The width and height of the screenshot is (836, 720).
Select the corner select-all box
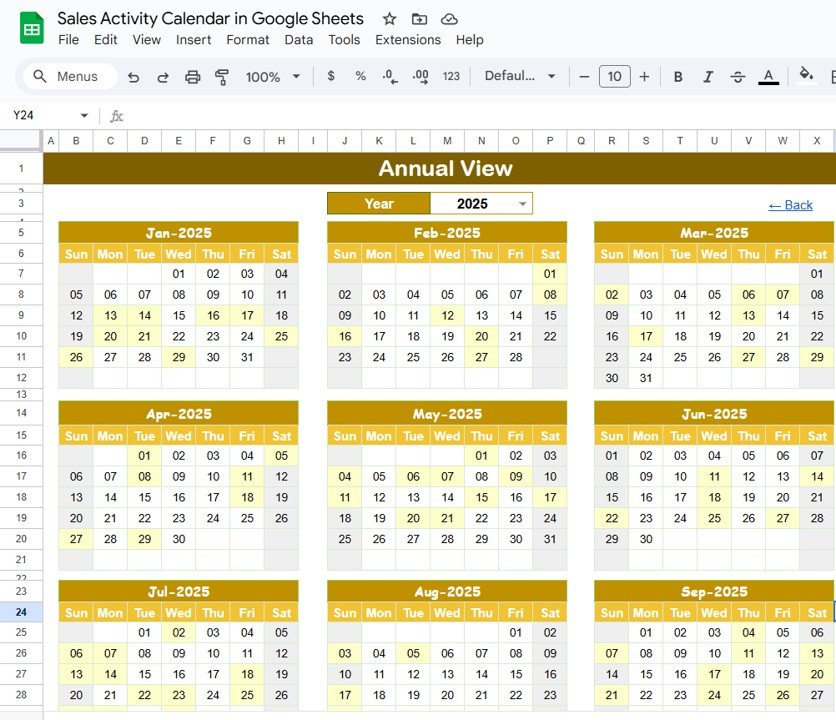coord(21,141)
